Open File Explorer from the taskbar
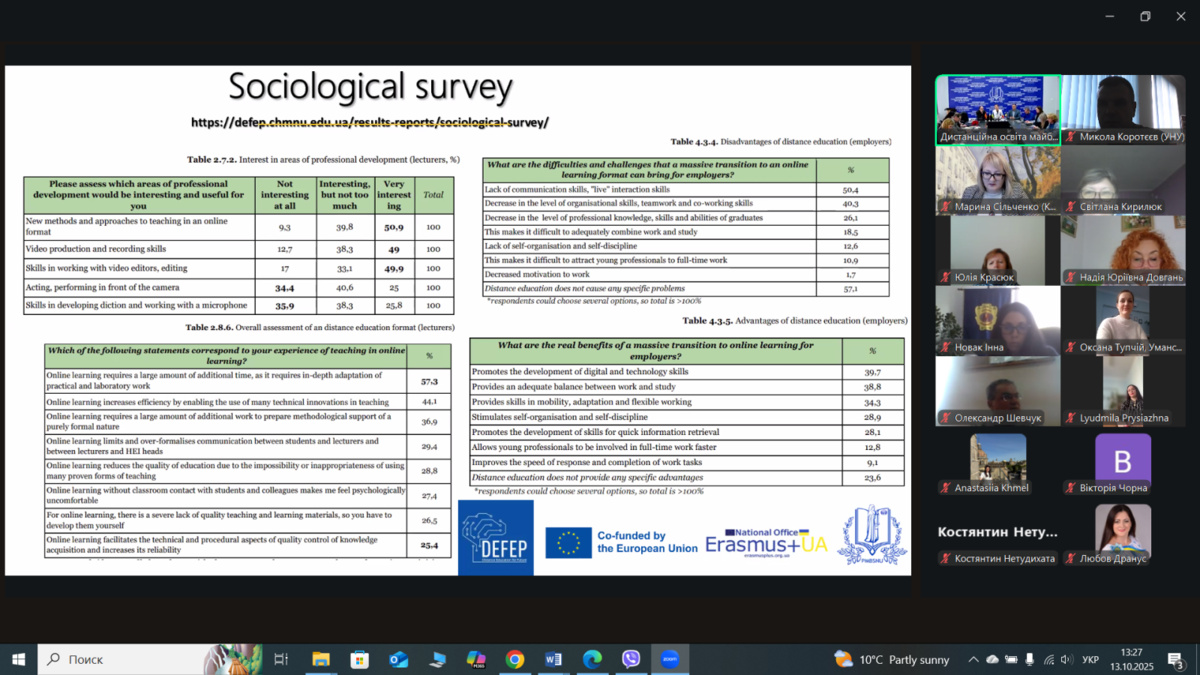 click(x=321, y=659)
